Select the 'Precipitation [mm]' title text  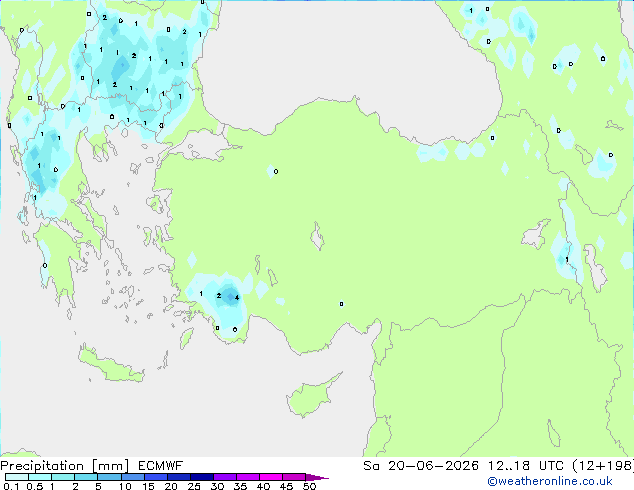tap(65, 466)
